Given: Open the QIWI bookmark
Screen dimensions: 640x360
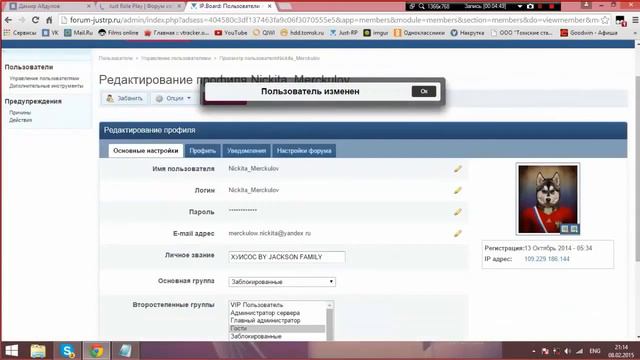Looking at the screenshot, I should click(264, 33).
